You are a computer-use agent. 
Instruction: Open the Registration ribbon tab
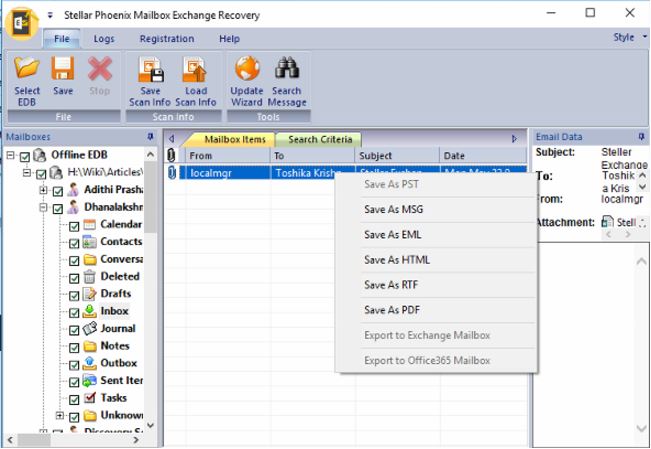167,39
